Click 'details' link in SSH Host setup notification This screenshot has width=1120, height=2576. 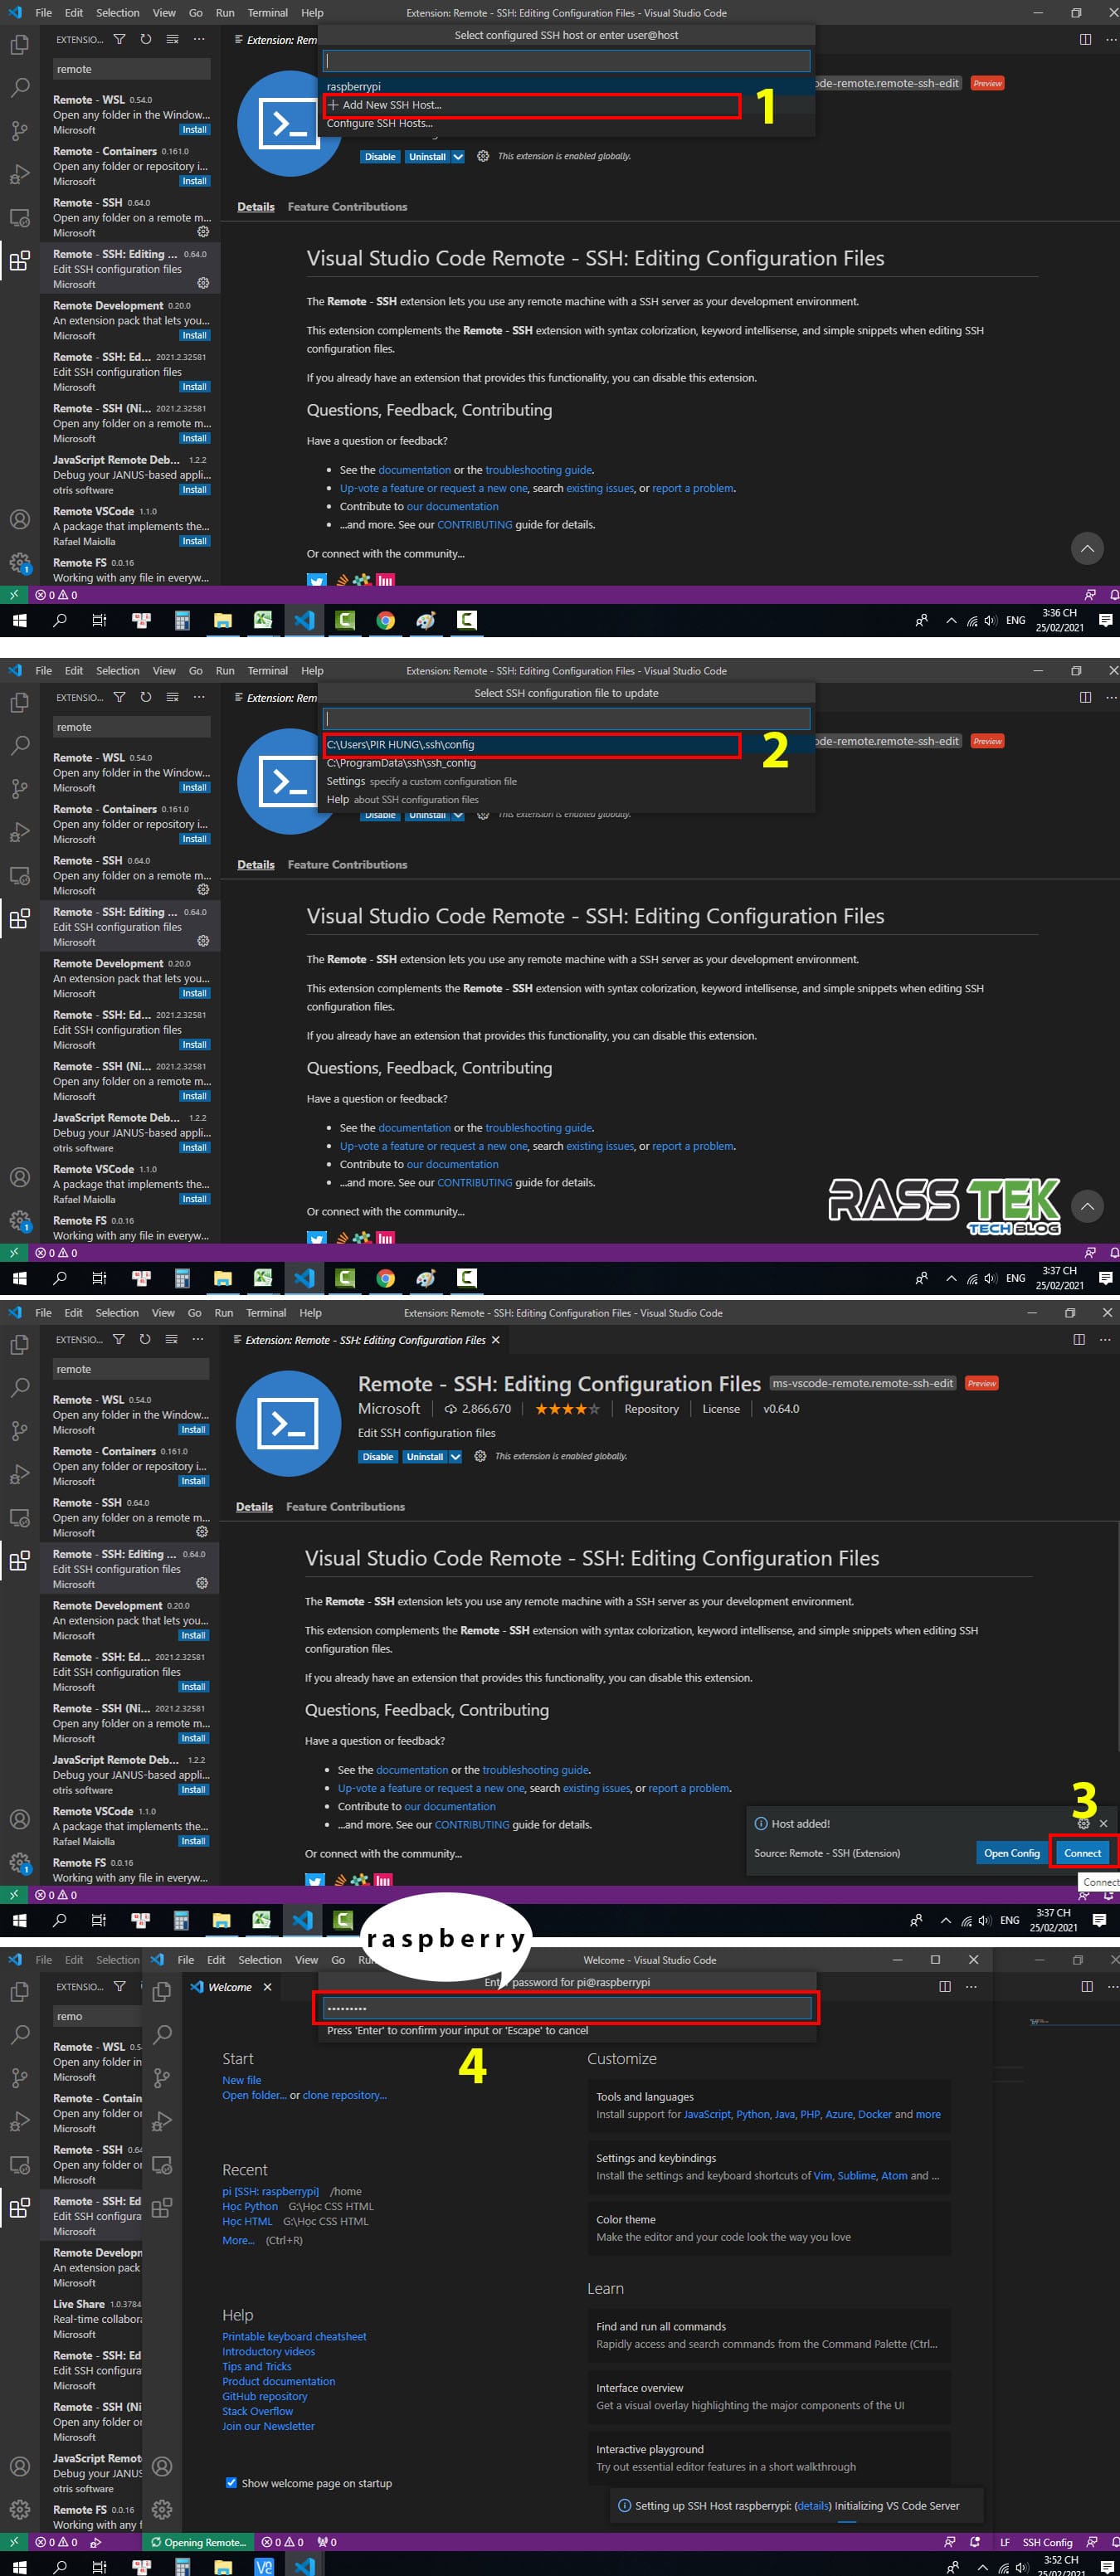pos(813,2505)
